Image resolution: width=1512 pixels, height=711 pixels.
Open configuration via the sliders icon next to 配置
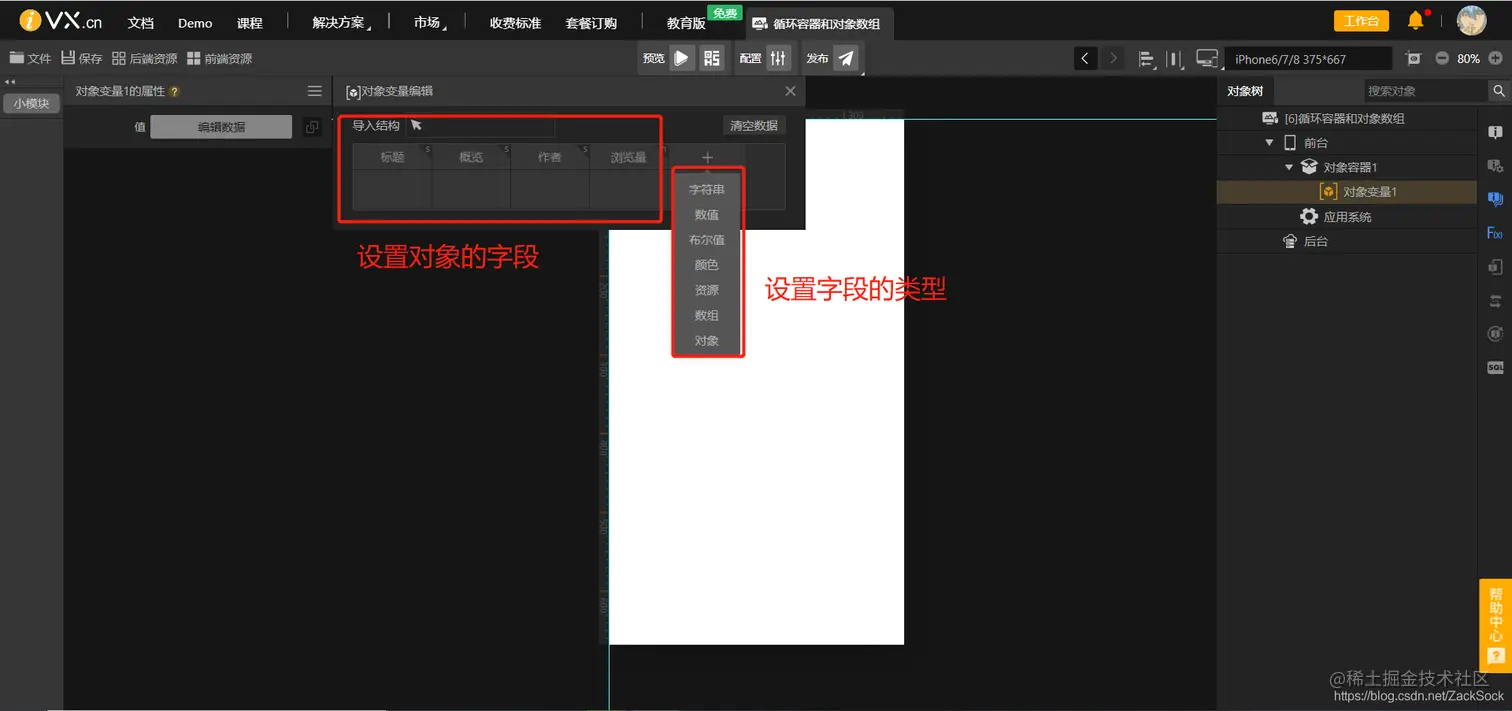(778, 58)
